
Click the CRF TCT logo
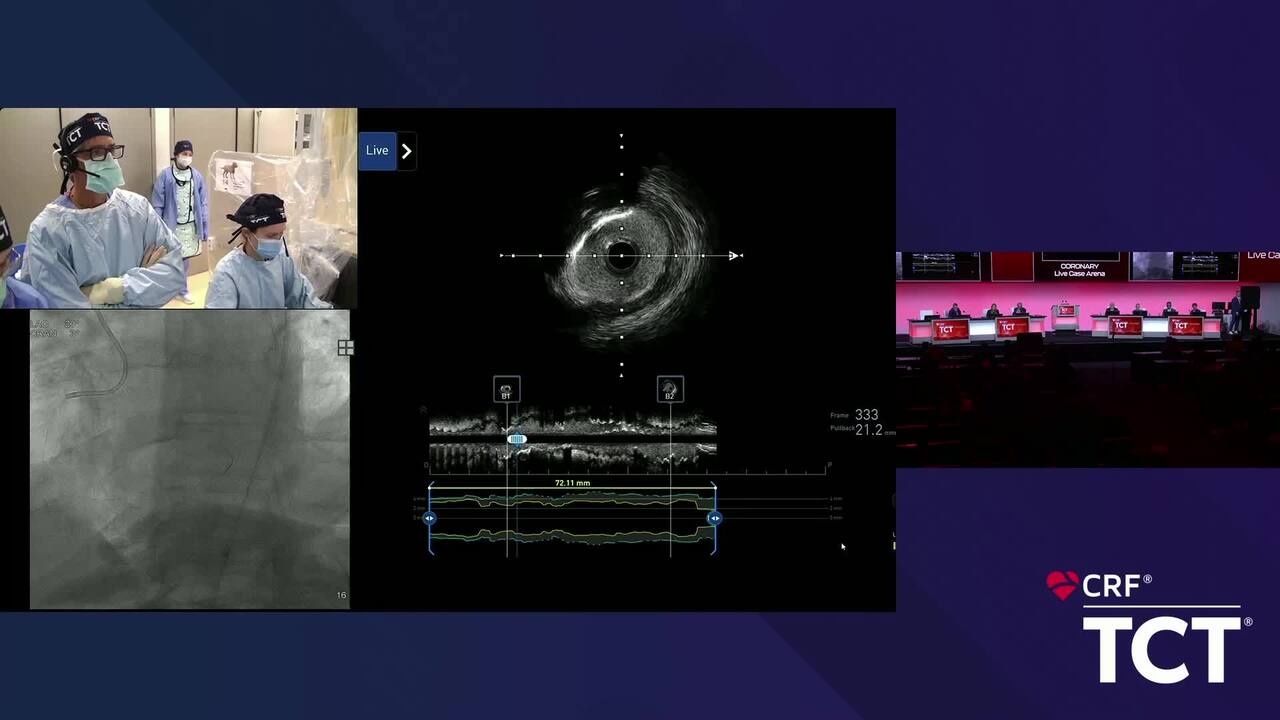tap(1150, 628)
